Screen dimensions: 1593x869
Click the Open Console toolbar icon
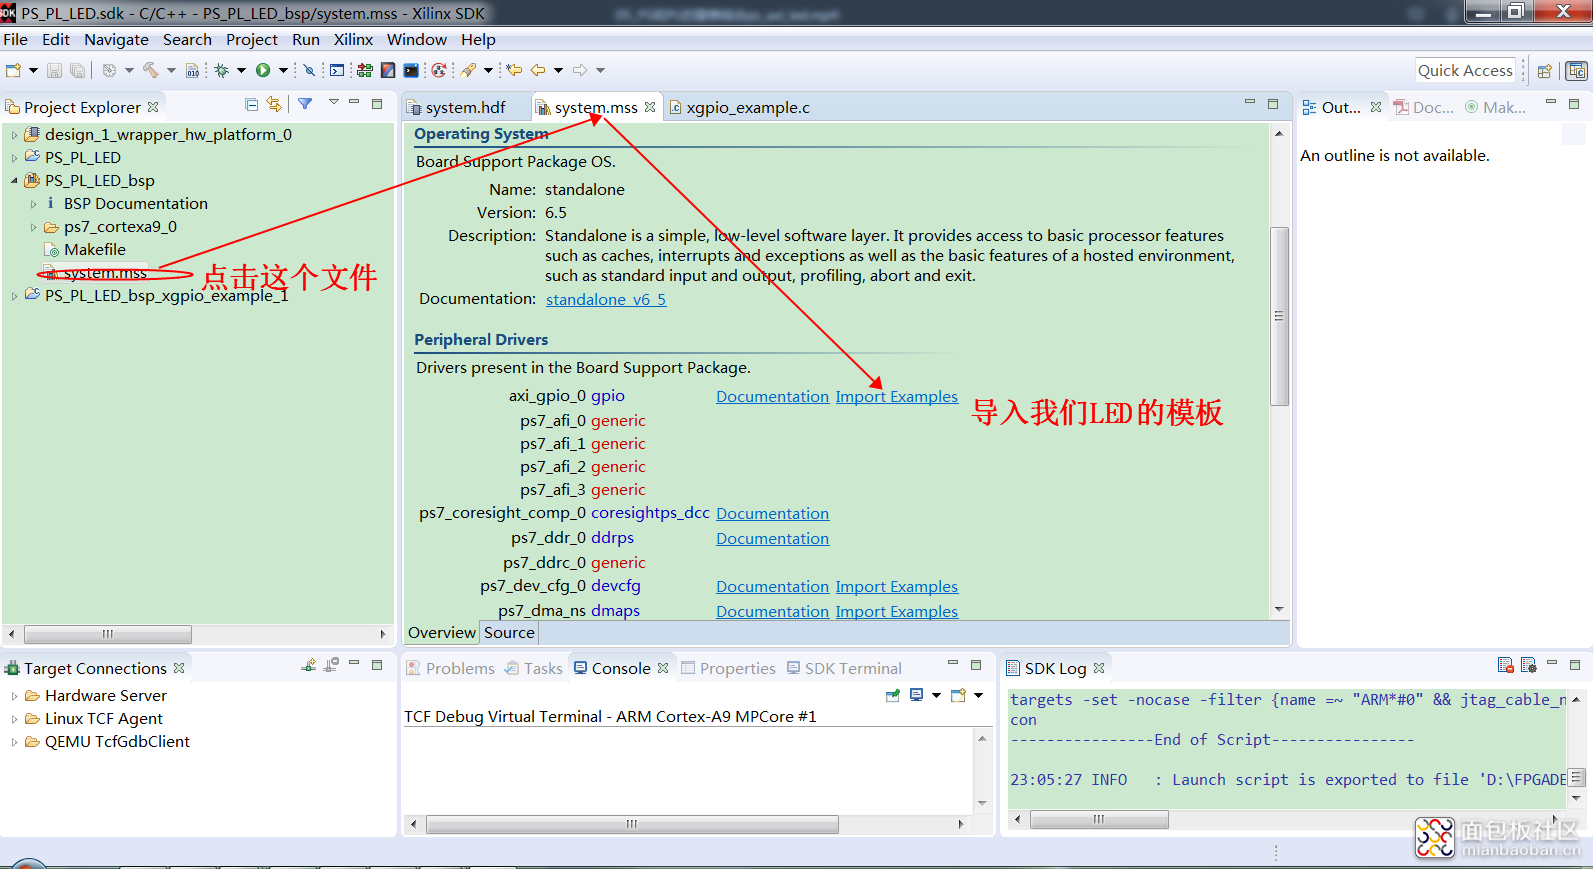[x=337, y=70]
